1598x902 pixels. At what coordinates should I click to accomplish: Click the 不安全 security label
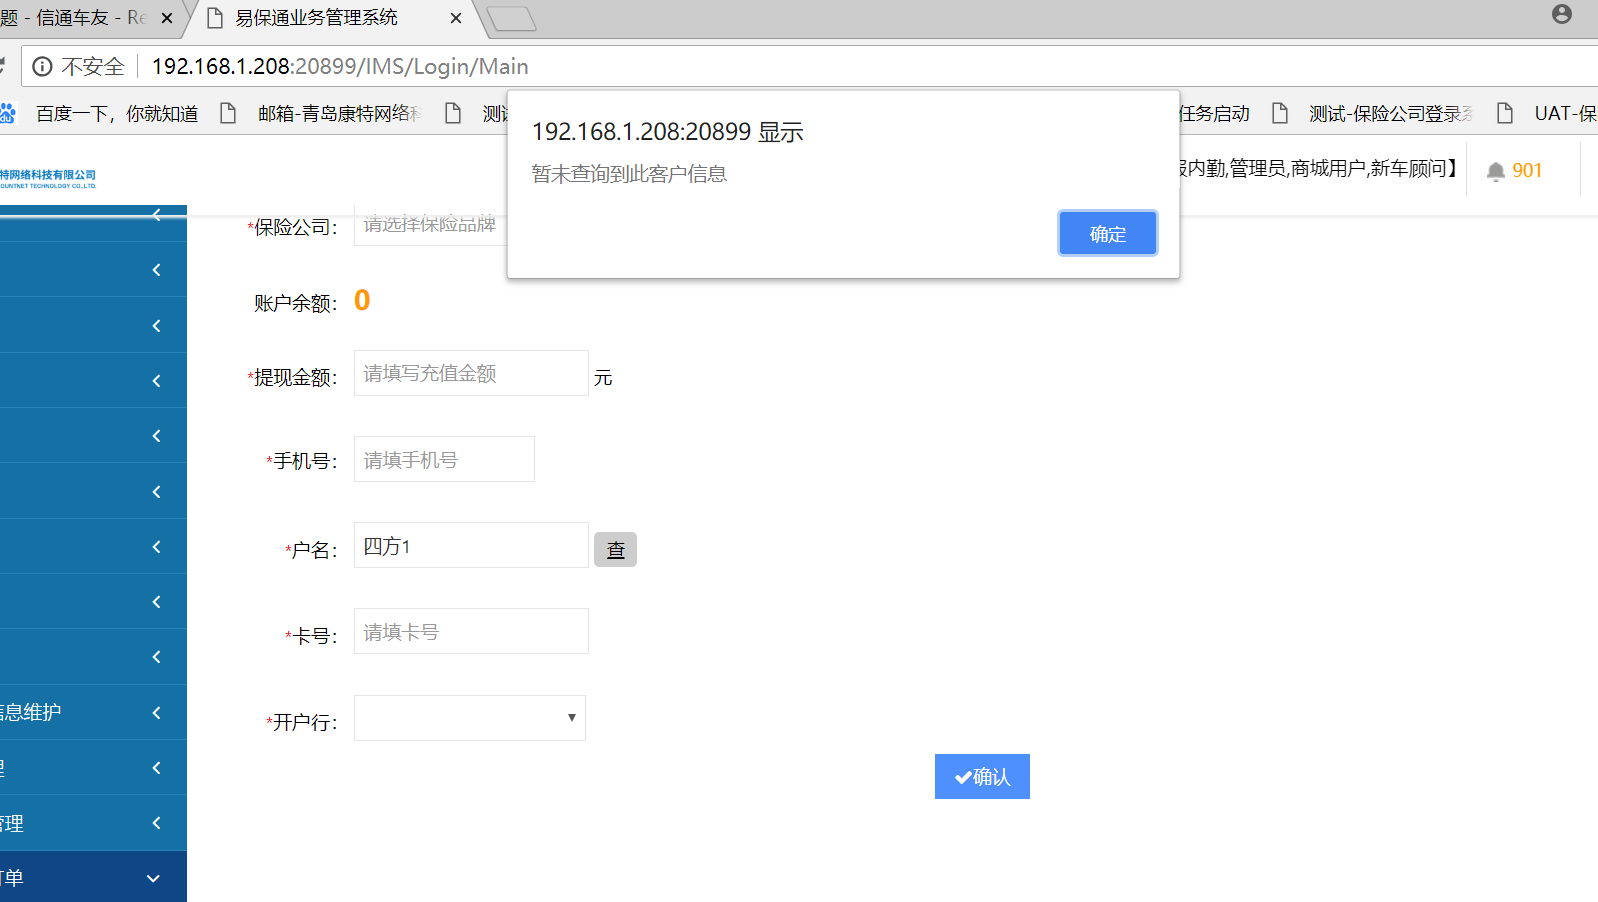93,66
